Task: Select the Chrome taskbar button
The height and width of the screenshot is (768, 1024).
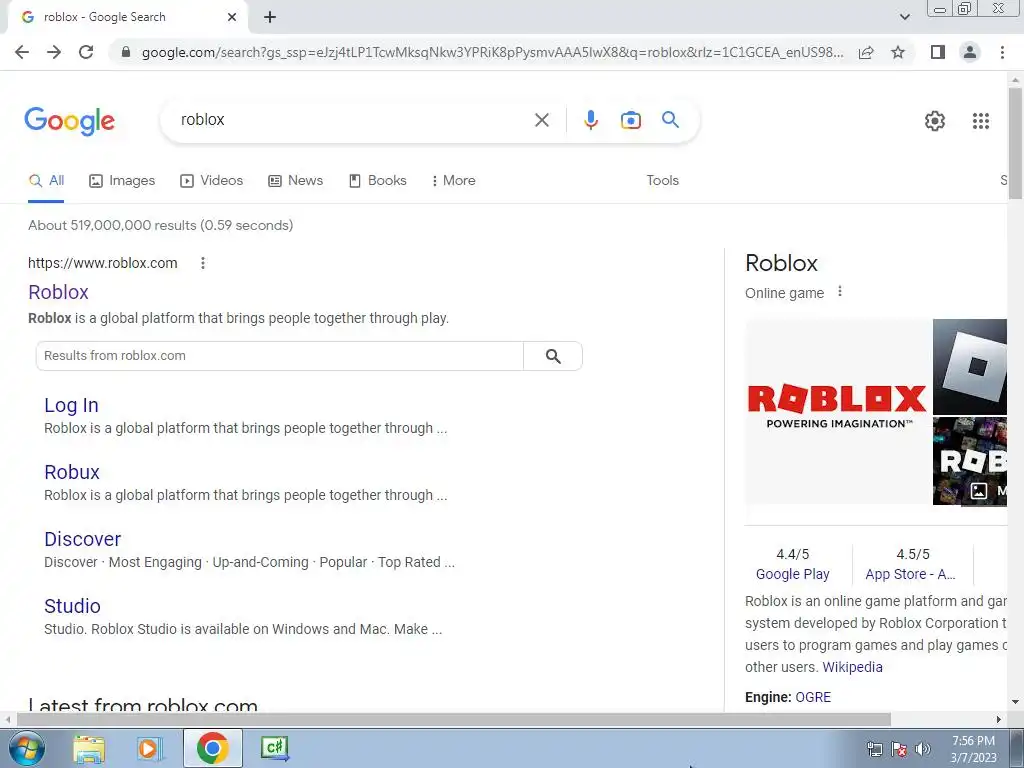Action: click(212, 748)
